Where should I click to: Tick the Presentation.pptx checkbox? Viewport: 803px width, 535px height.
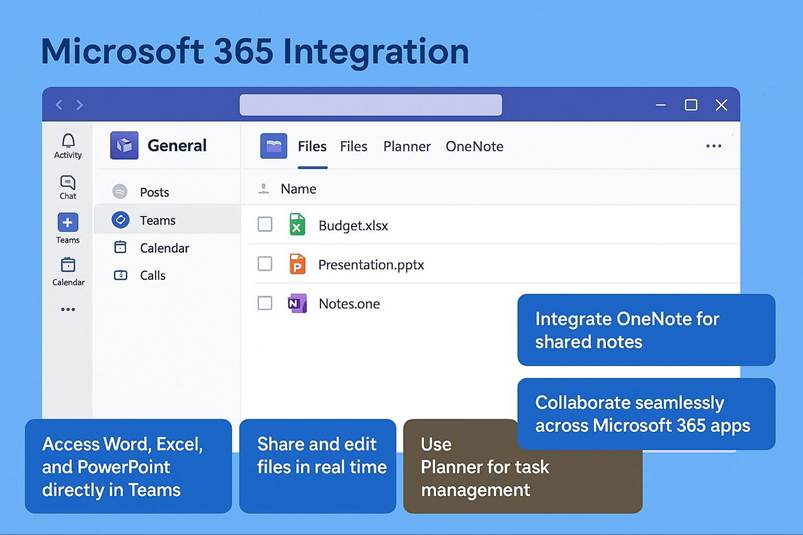[x=265, y=264]
